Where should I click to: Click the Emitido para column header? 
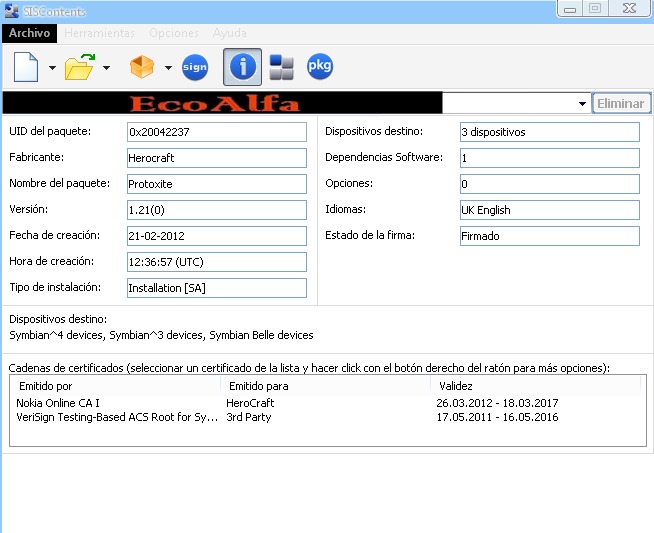click(x=326, y=386)
